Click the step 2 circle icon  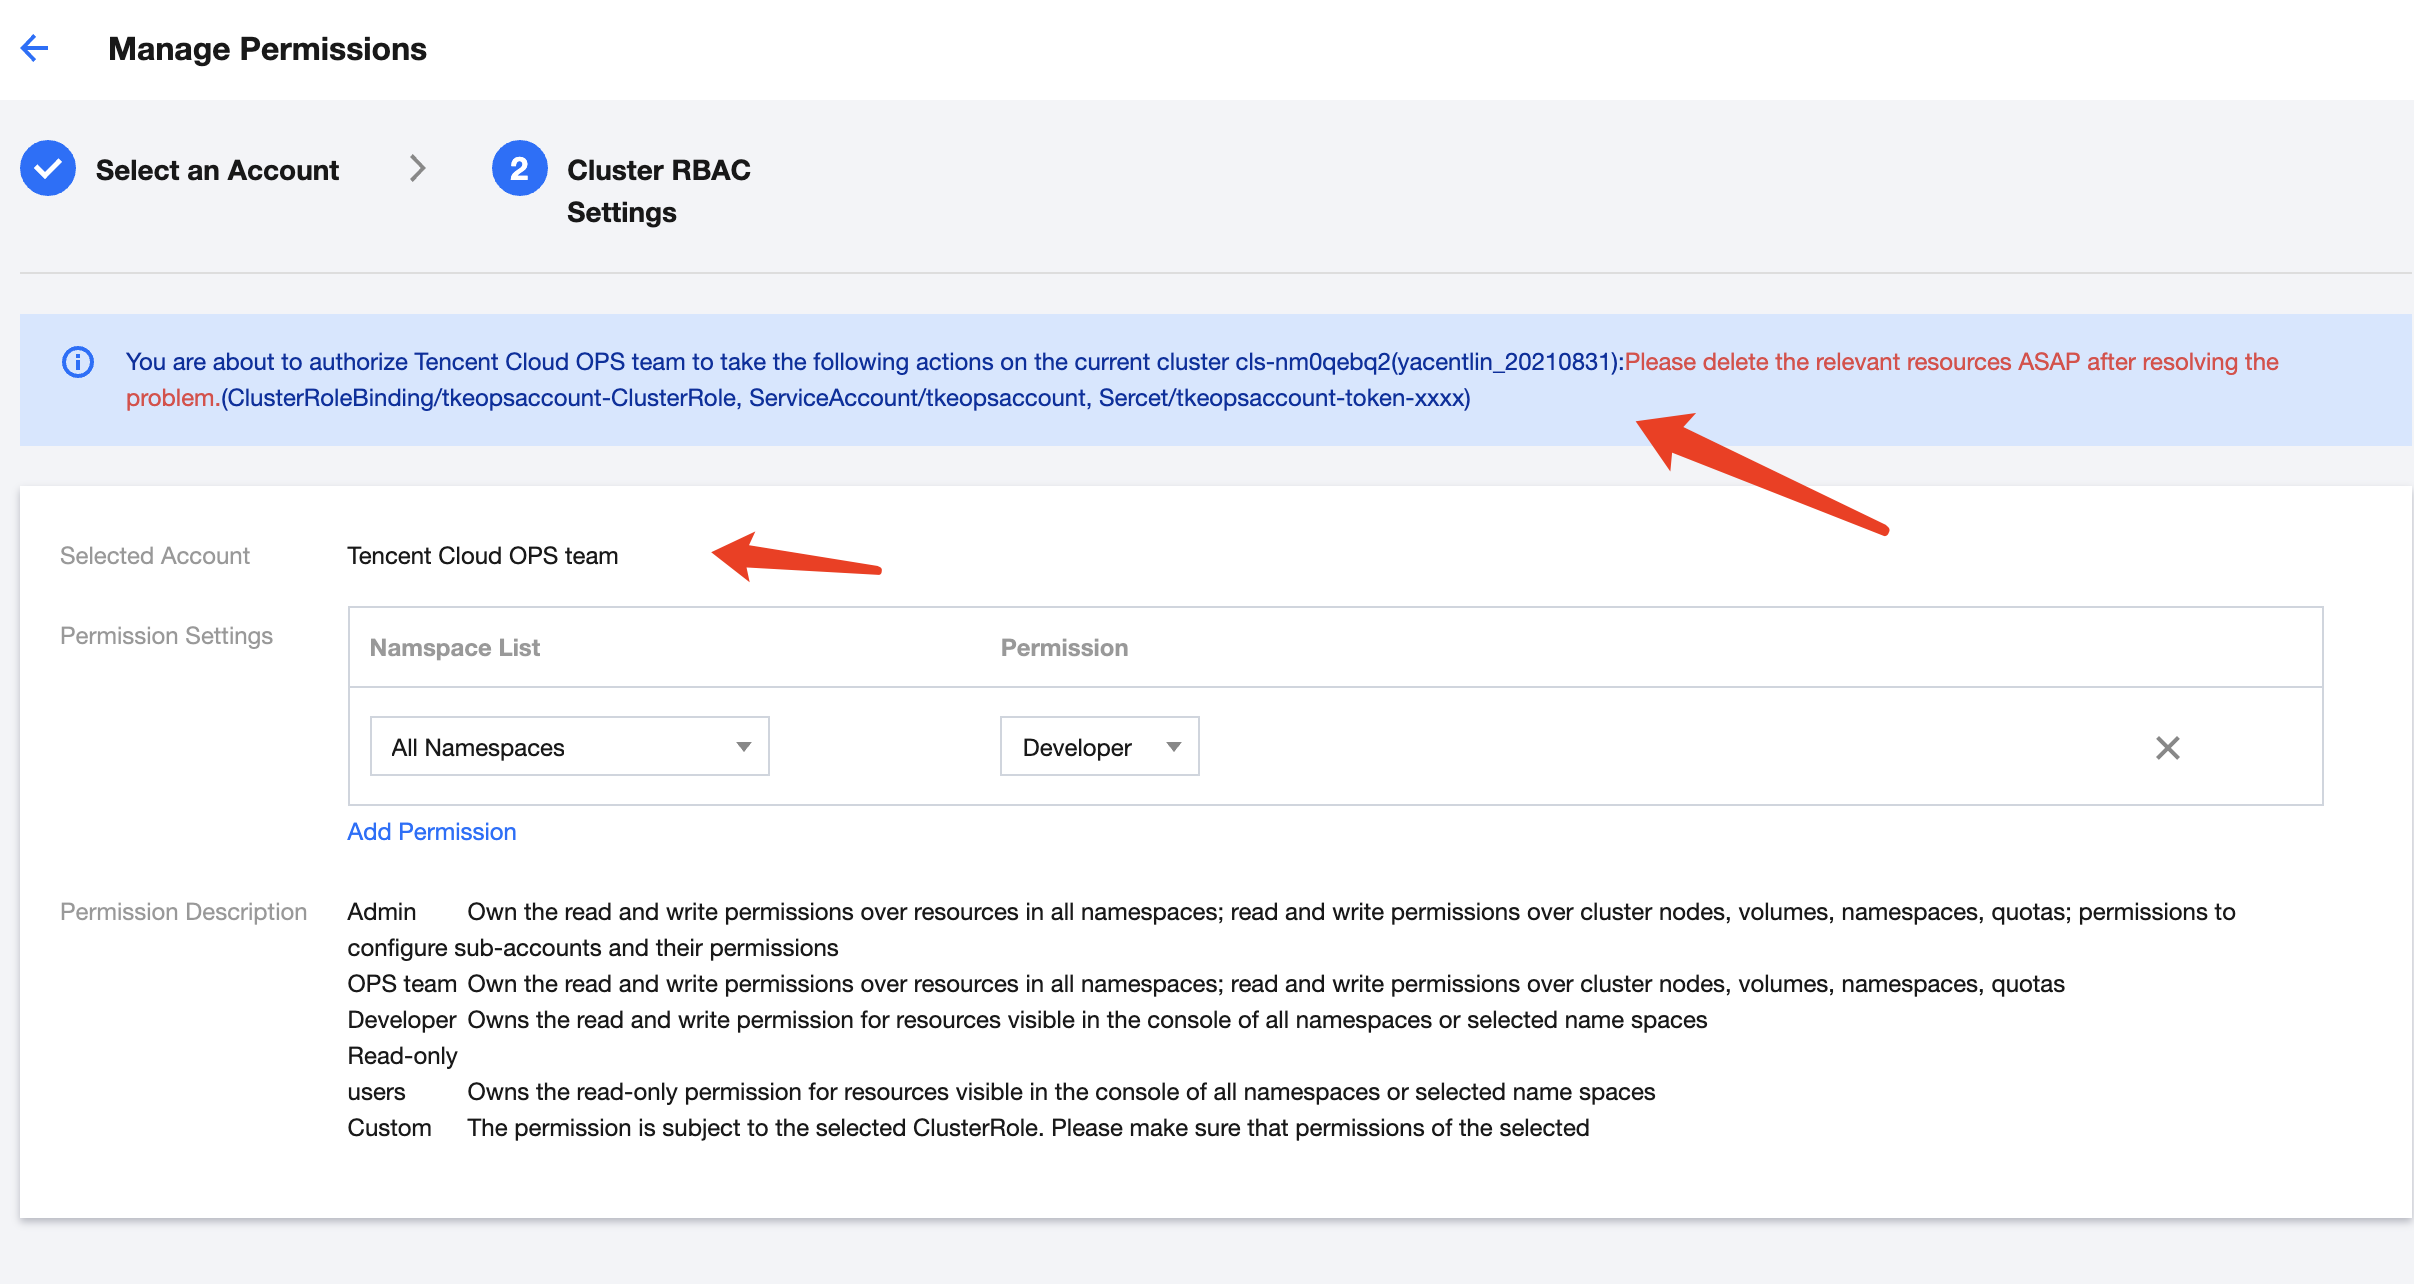pyautogui.click(x=519, y=168)
